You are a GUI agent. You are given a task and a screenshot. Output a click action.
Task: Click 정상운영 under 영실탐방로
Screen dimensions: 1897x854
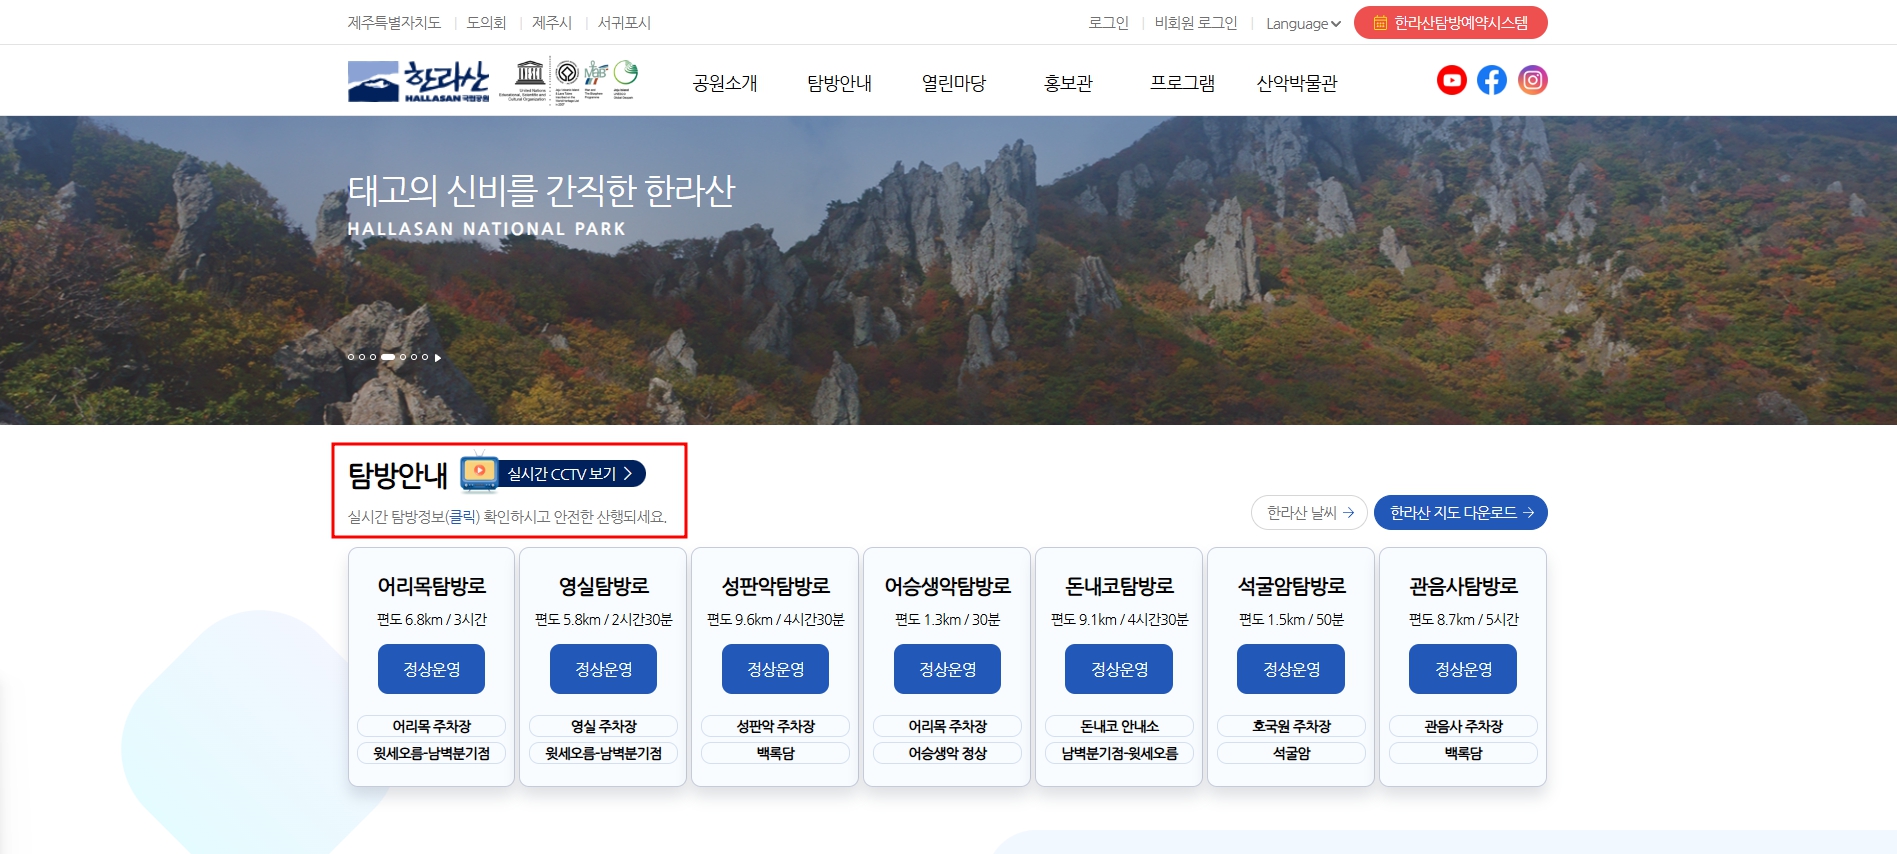coord(603,669)
